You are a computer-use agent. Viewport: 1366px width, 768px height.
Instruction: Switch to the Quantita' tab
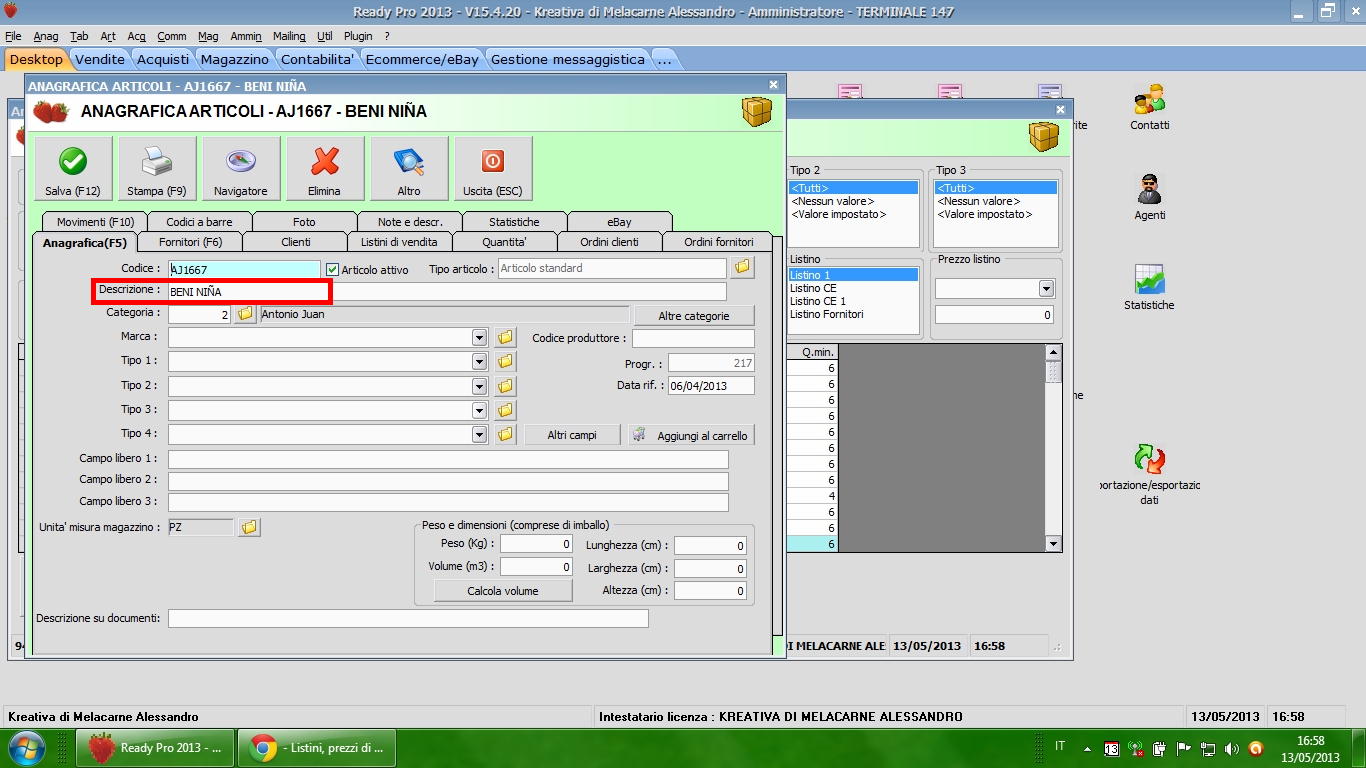[x=504, y=242]
